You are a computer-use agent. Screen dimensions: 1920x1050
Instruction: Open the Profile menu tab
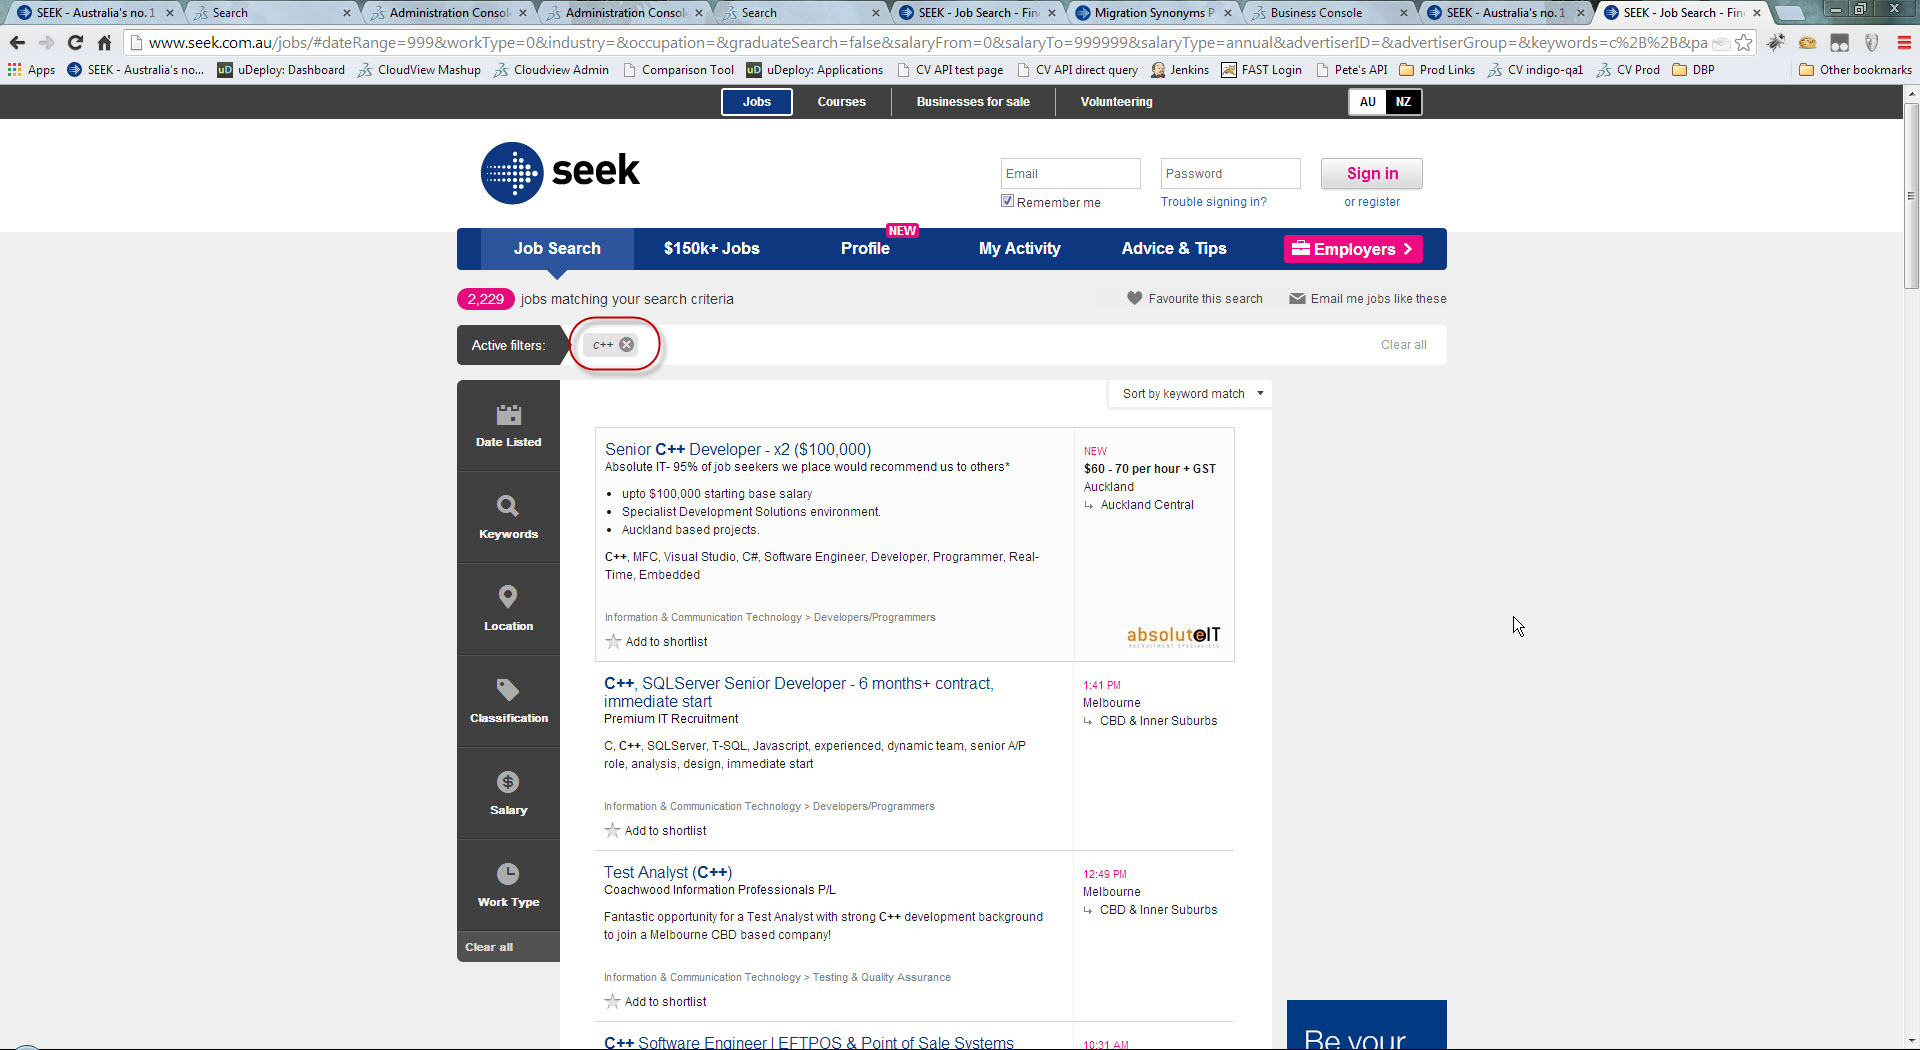865,249
